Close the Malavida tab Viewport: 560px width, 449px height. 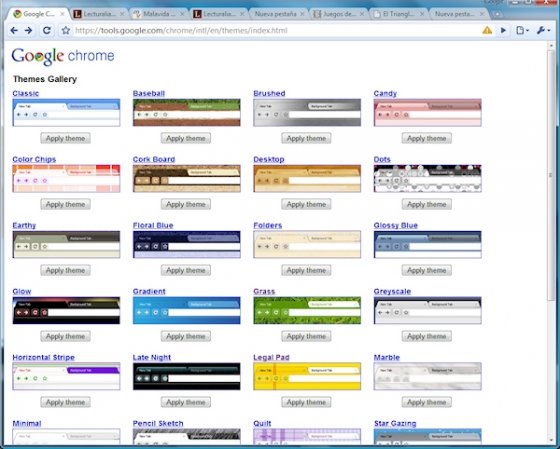(x=182, y=14)
